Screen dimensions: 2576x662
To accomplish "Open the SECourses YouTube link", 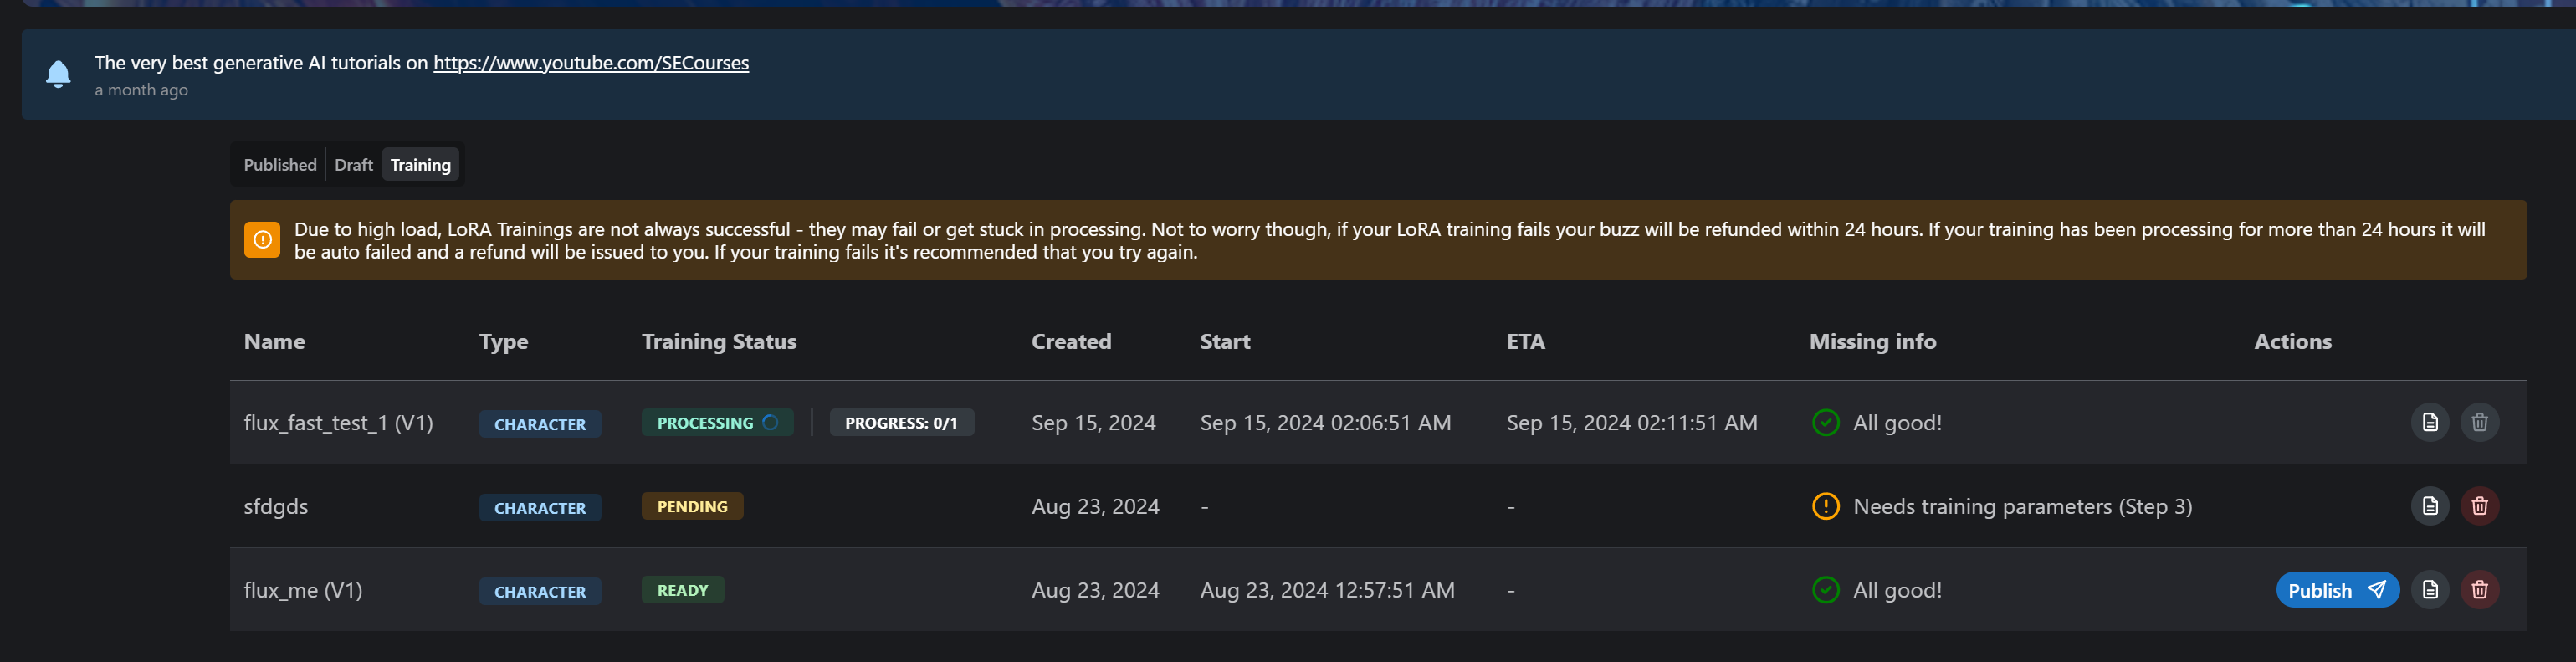I will [590, 63].
